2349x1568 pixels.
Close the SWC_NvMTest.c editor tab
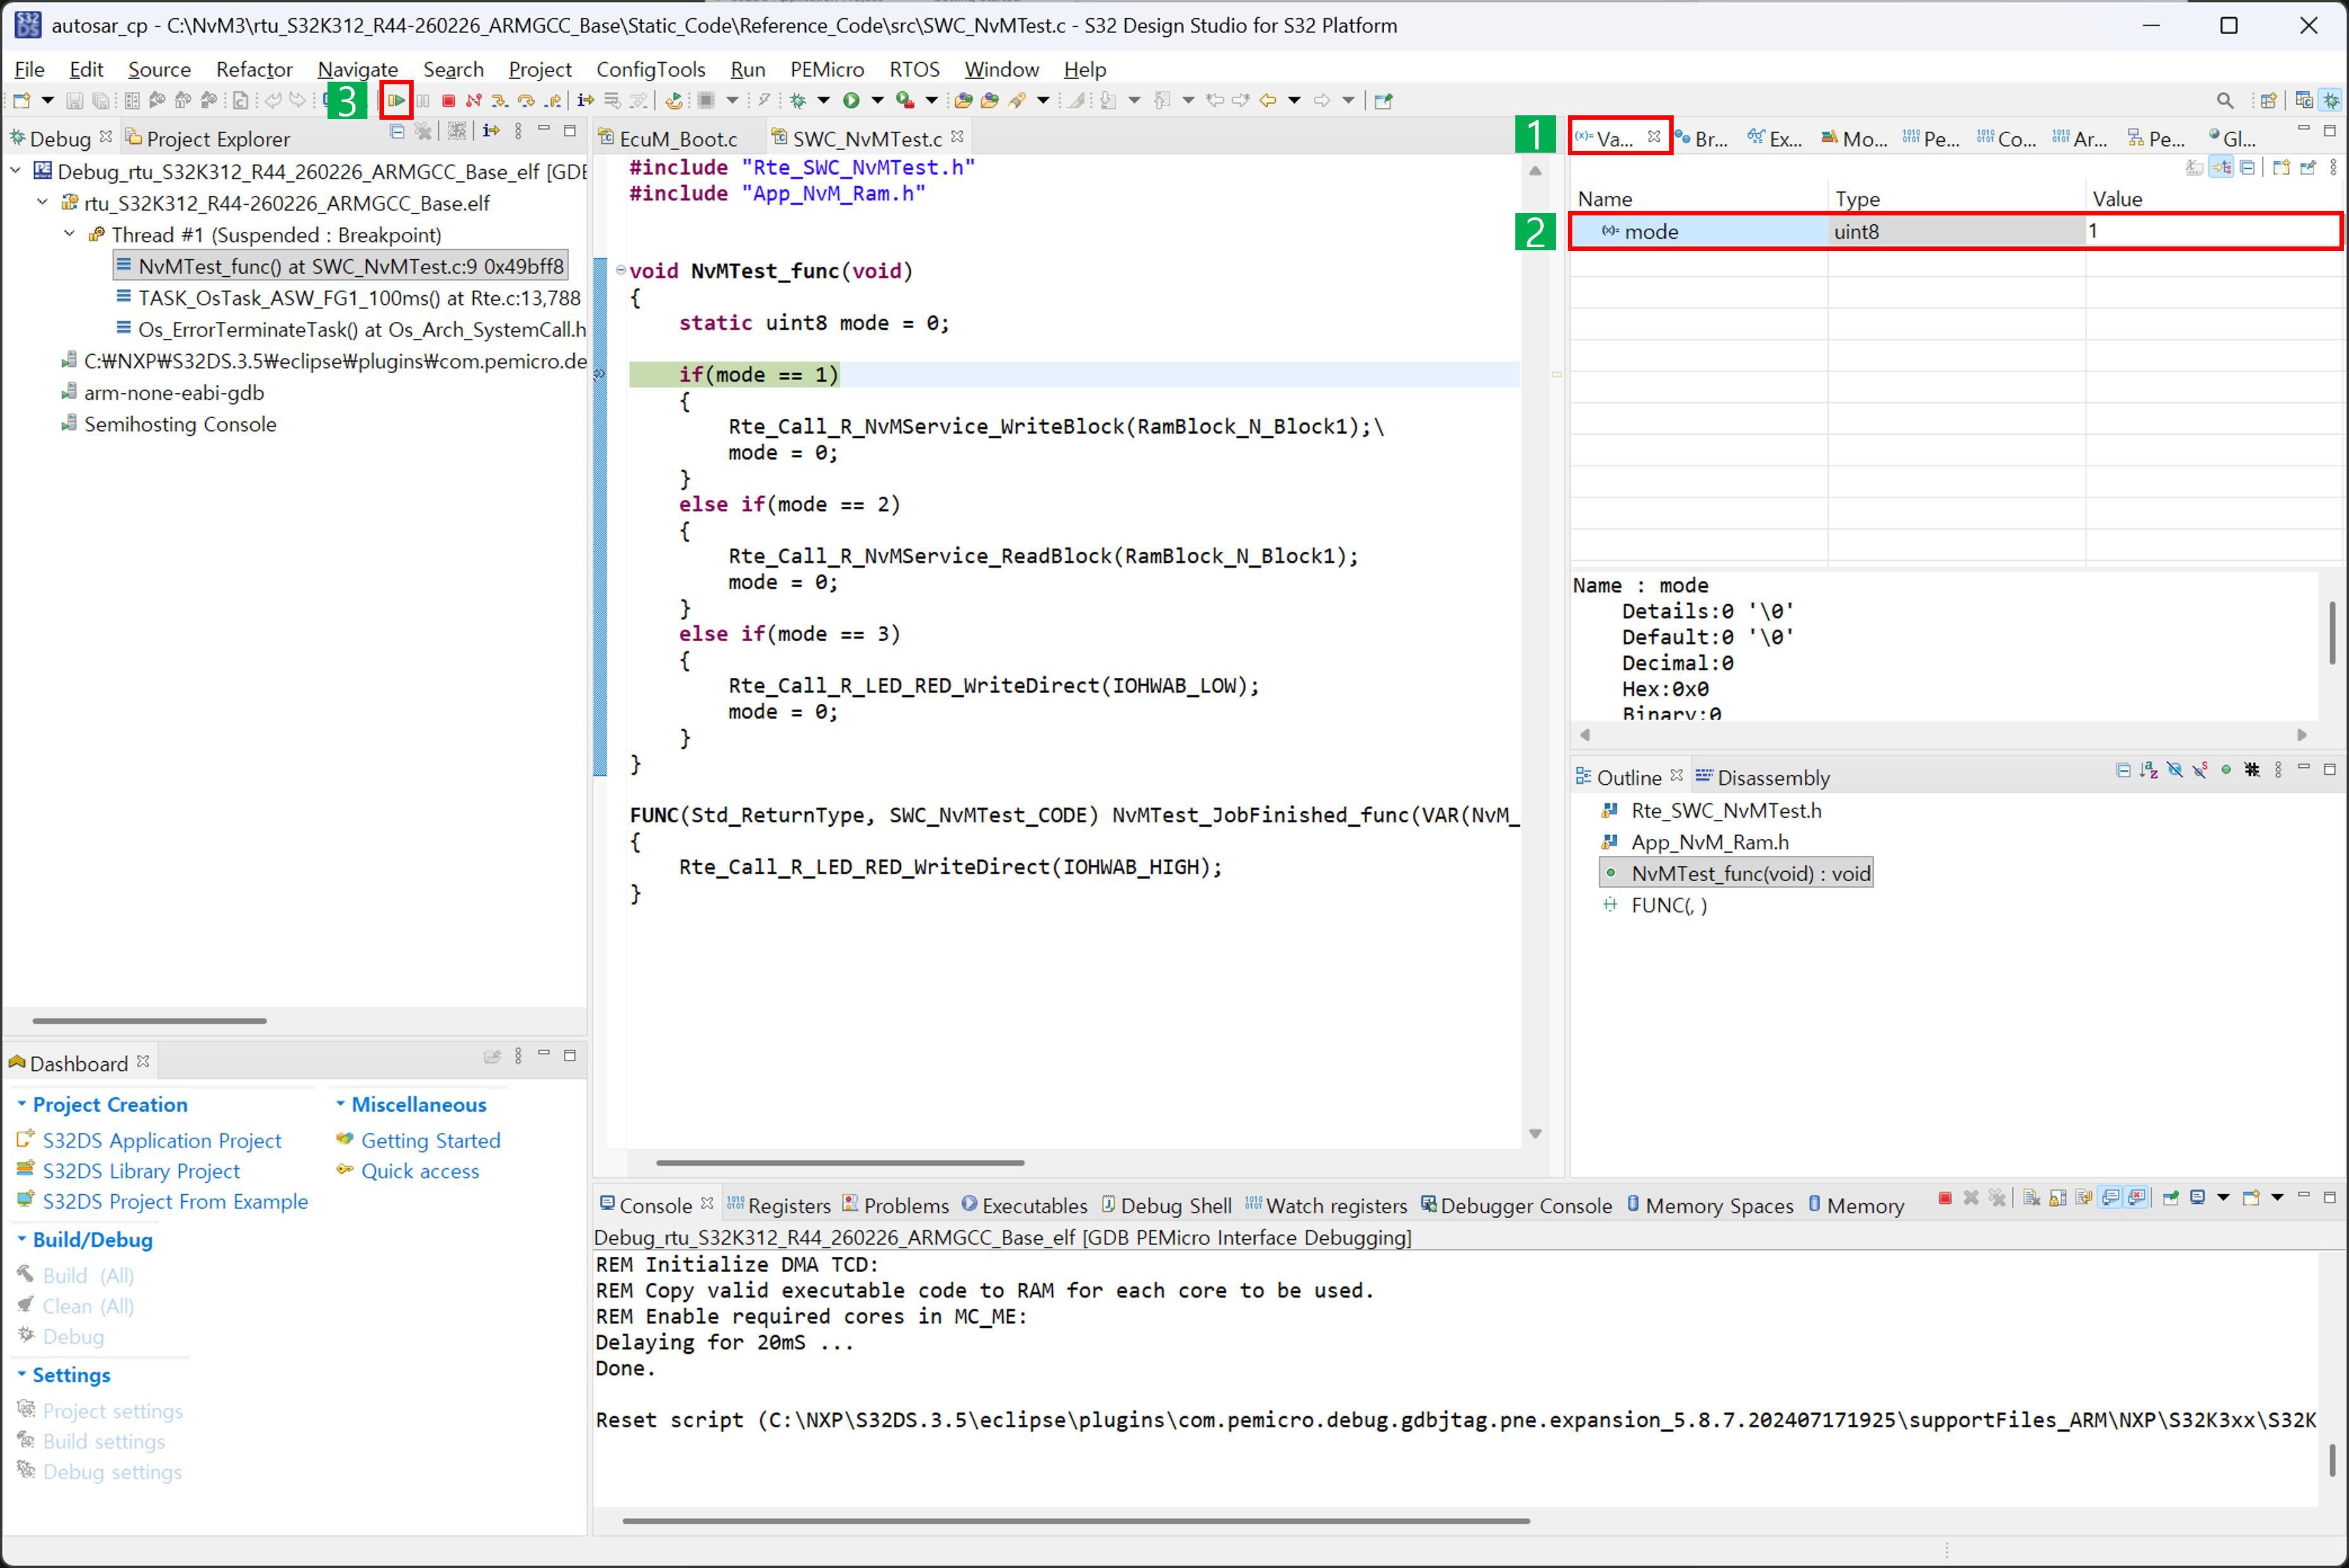tap(957, 137)
